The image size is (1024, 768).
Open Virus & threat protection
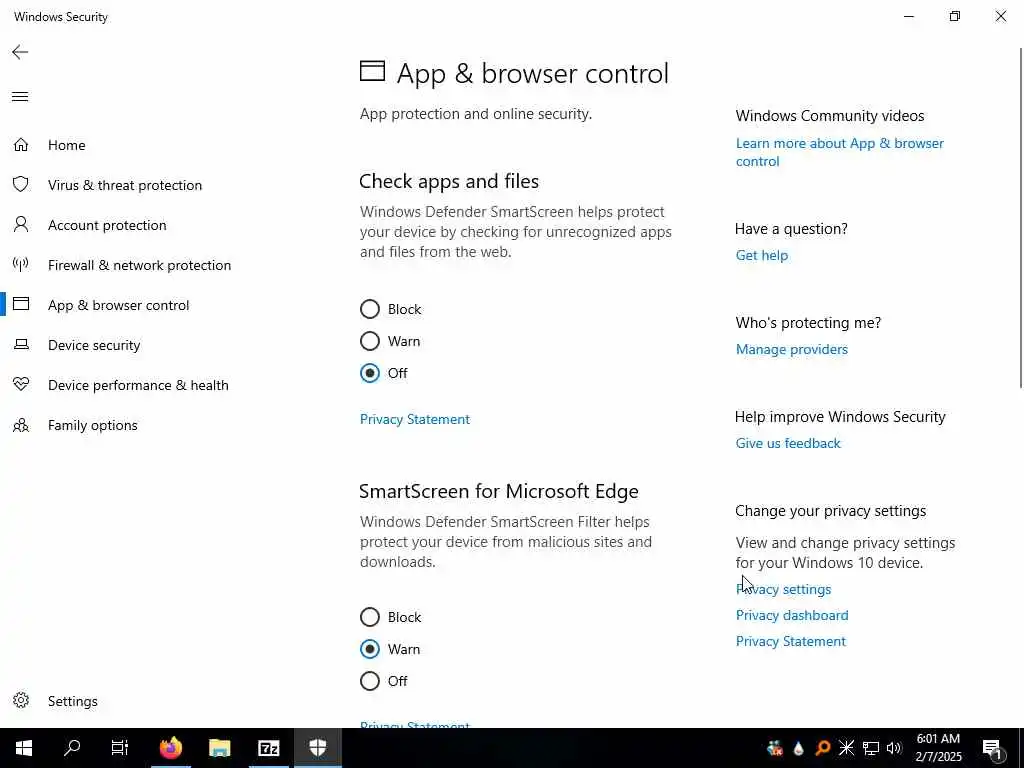click(x=125, y=185)
